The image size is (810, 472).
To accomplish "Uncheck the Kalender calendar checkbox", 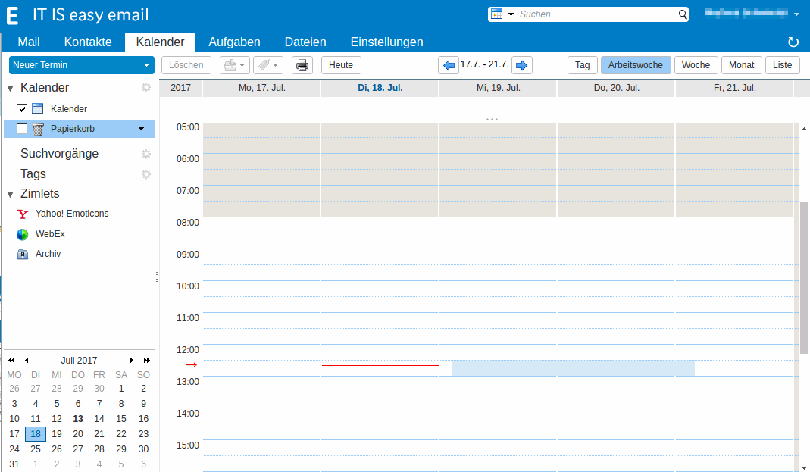I will [x=22, y=108].
